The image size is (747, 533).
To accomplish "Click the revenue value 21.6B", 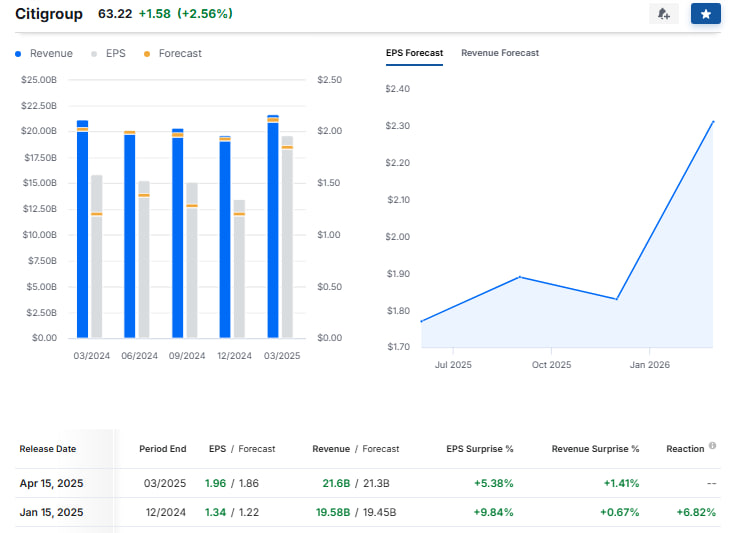I will click(336, 483).
